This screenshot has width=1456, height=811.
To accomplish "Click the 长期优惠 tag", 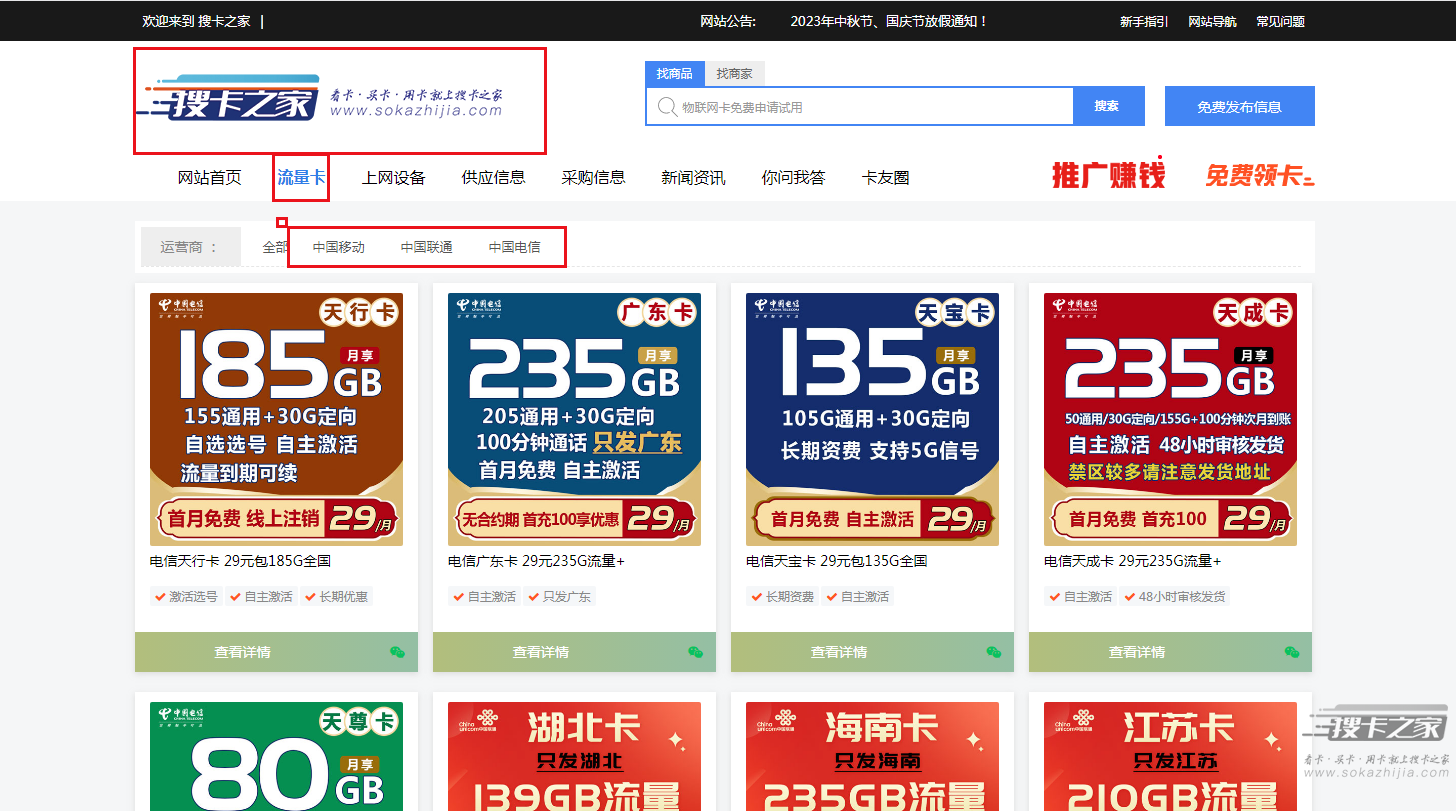I will coord(336,597).
